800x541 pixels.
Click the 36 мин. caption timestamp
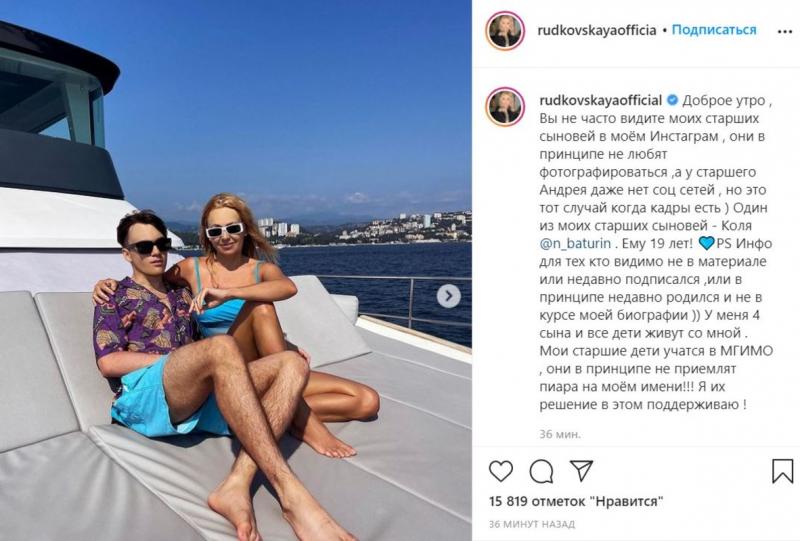tap(560, 434)
